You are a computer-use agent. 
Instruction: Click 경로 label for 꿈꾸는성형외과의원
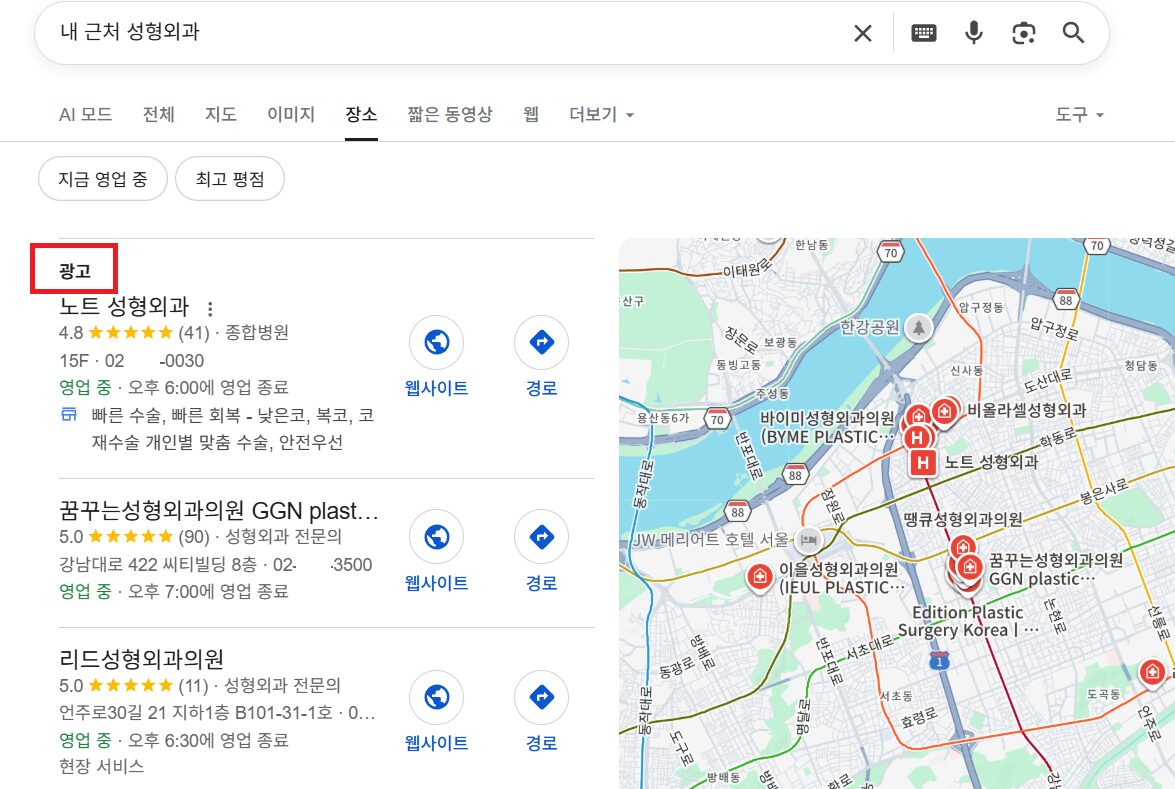coord(541,583)
